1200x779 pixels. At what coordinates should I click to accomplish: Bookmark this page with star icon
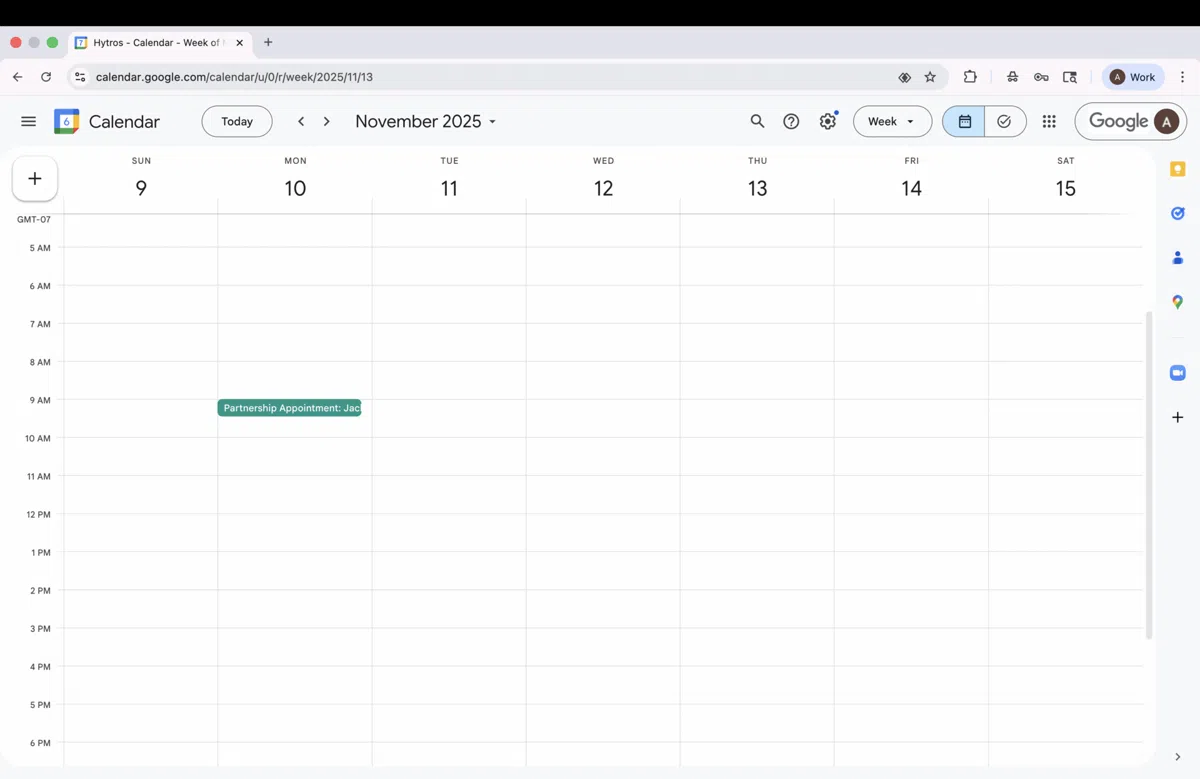click(930, 77)
